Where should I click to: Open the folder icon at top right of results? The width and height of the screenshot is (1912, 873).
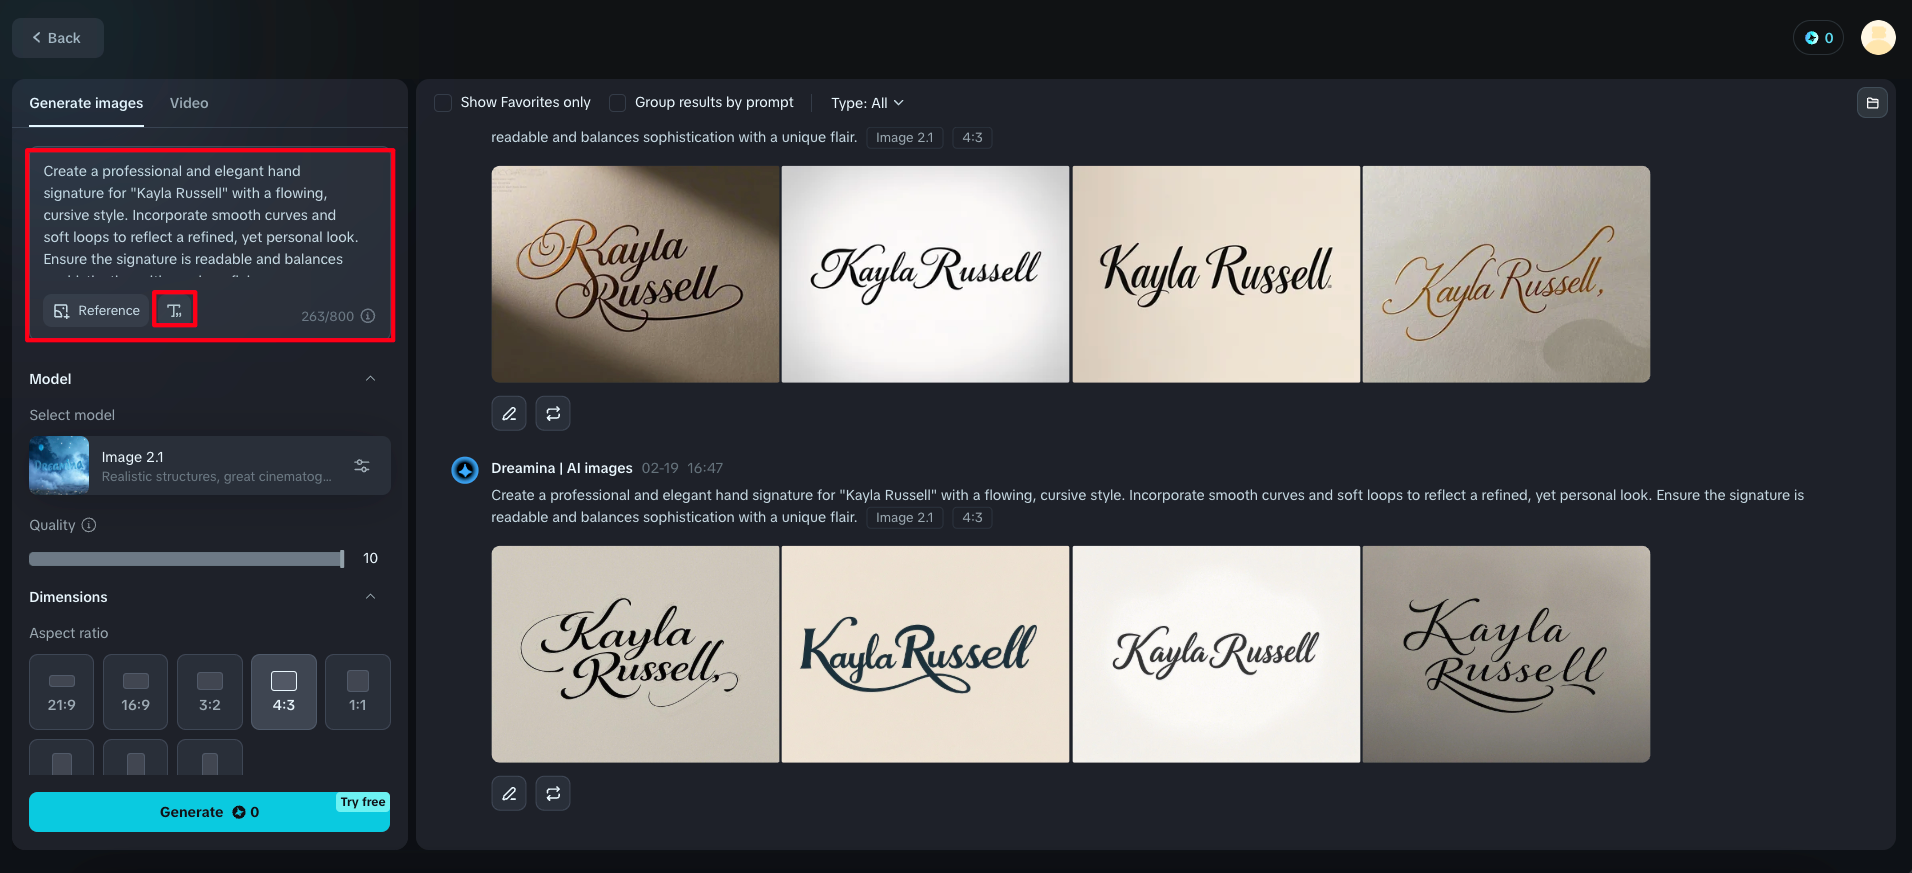[x=1872, y=103]
